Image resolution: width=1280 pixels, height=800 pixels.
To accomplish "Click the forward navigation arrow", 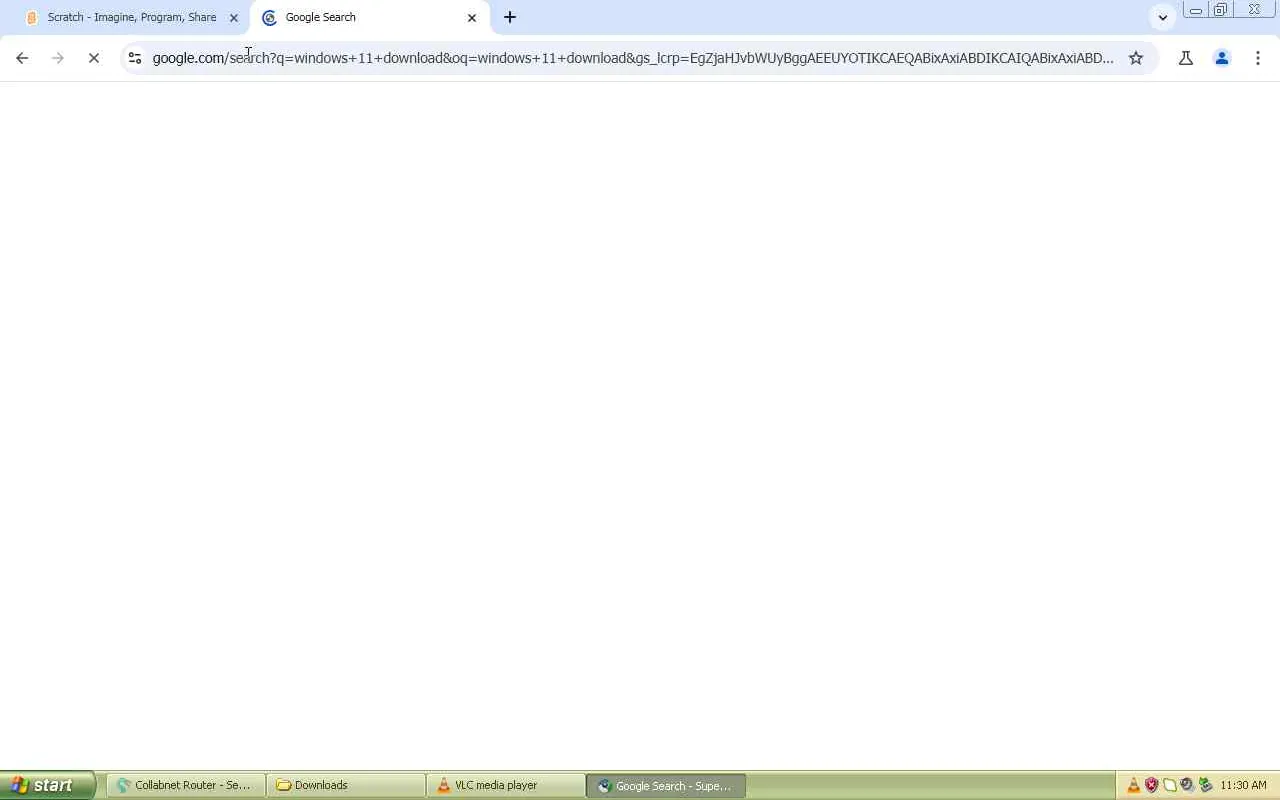I will click(58, 58).
